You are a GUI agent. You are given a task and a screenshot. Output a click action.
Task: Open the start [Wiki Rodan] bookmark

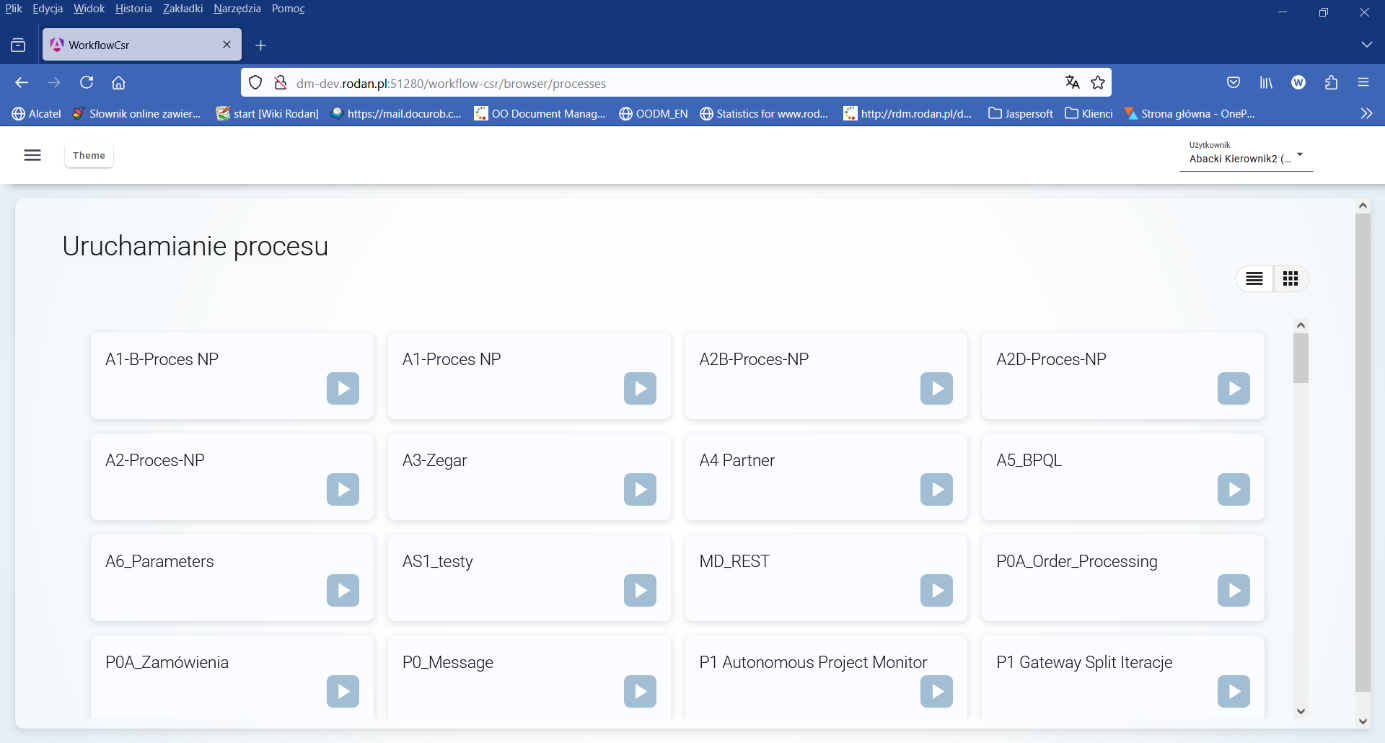click(265, 113)
